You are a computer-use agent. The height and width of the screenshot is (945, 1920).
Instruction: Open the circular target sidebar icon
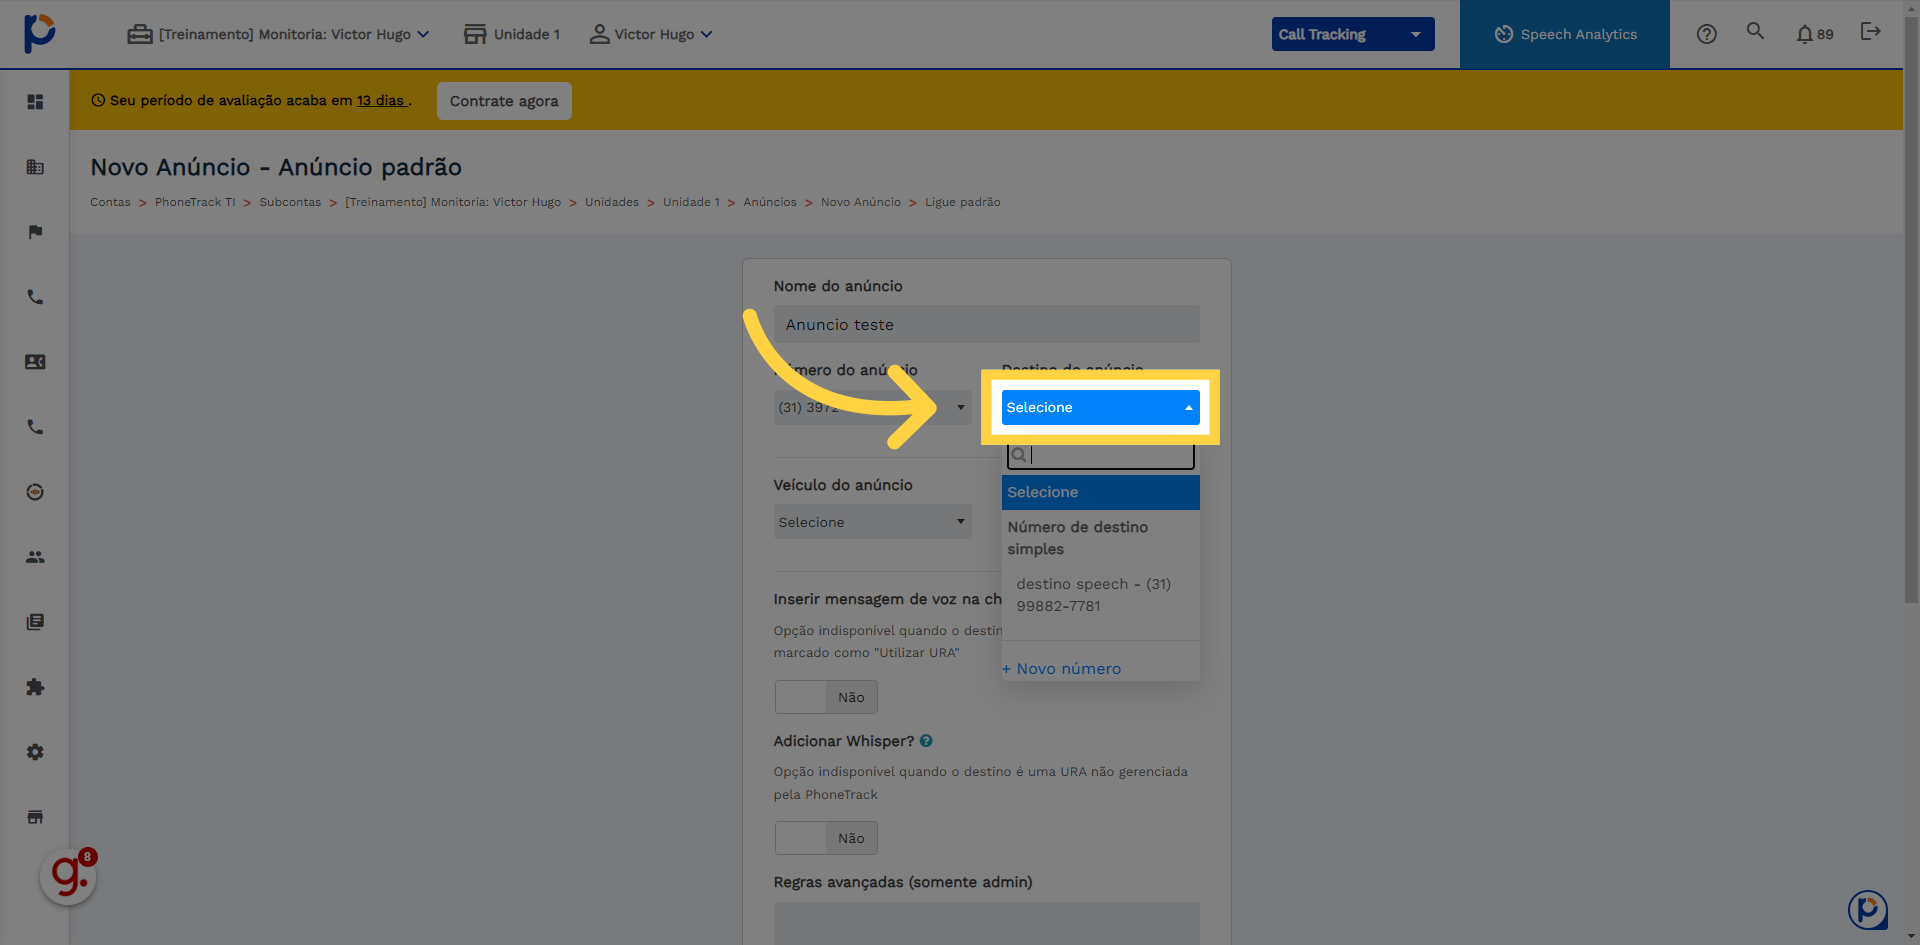pos(35,492)
